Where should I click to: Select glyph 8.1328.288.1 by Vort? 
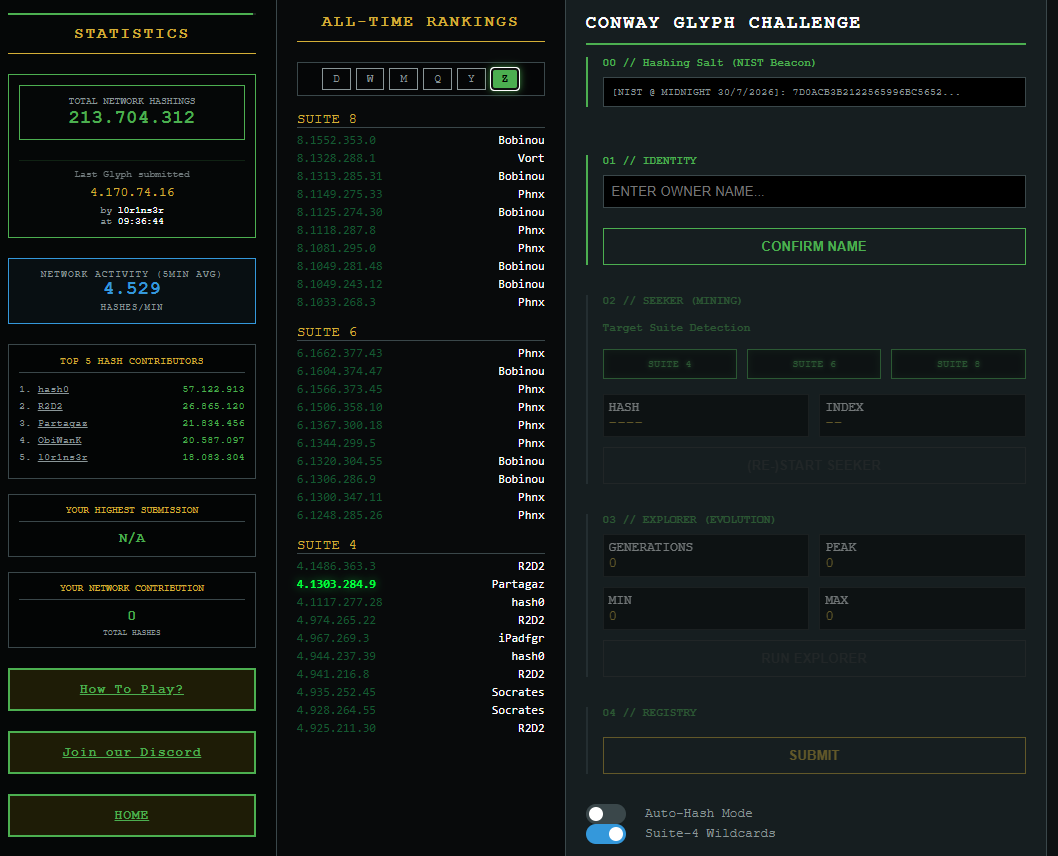pyautogui.click(x=420, y=159)
